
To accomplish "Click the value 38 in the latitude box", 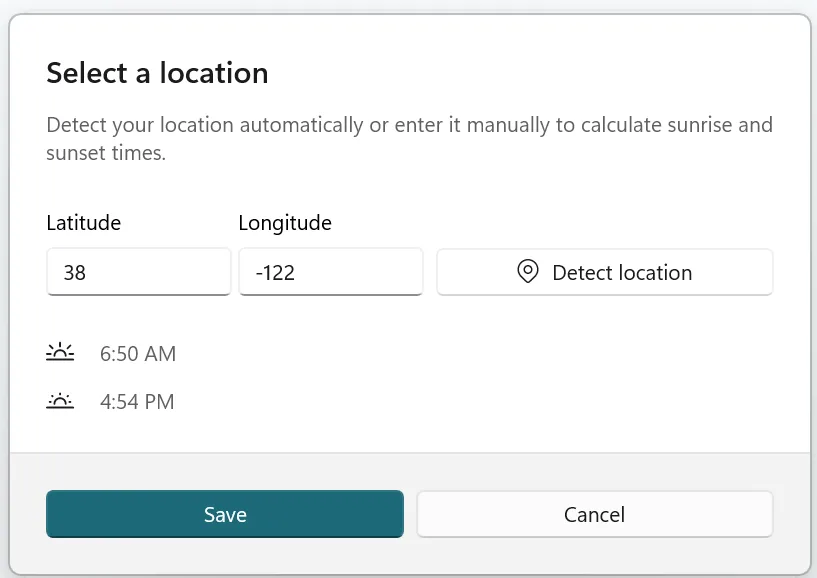I will (x=75, y=271).
